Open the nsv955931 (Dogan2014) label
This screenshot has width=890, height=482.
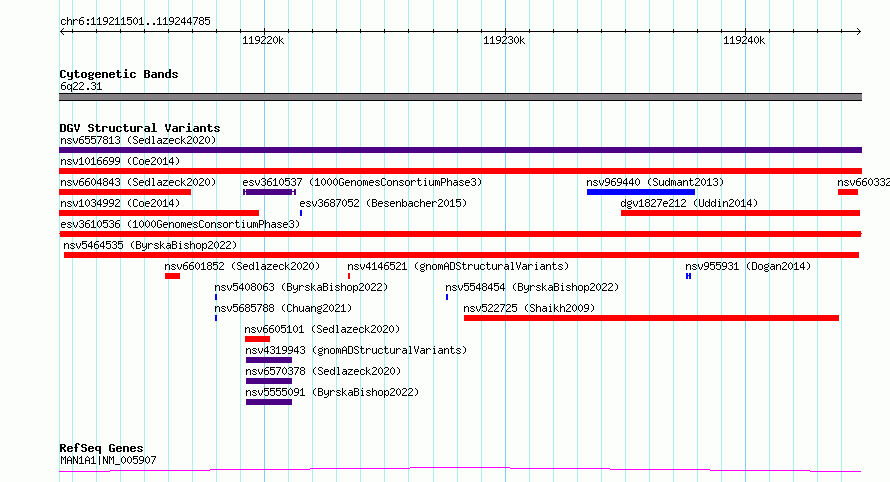748,266
